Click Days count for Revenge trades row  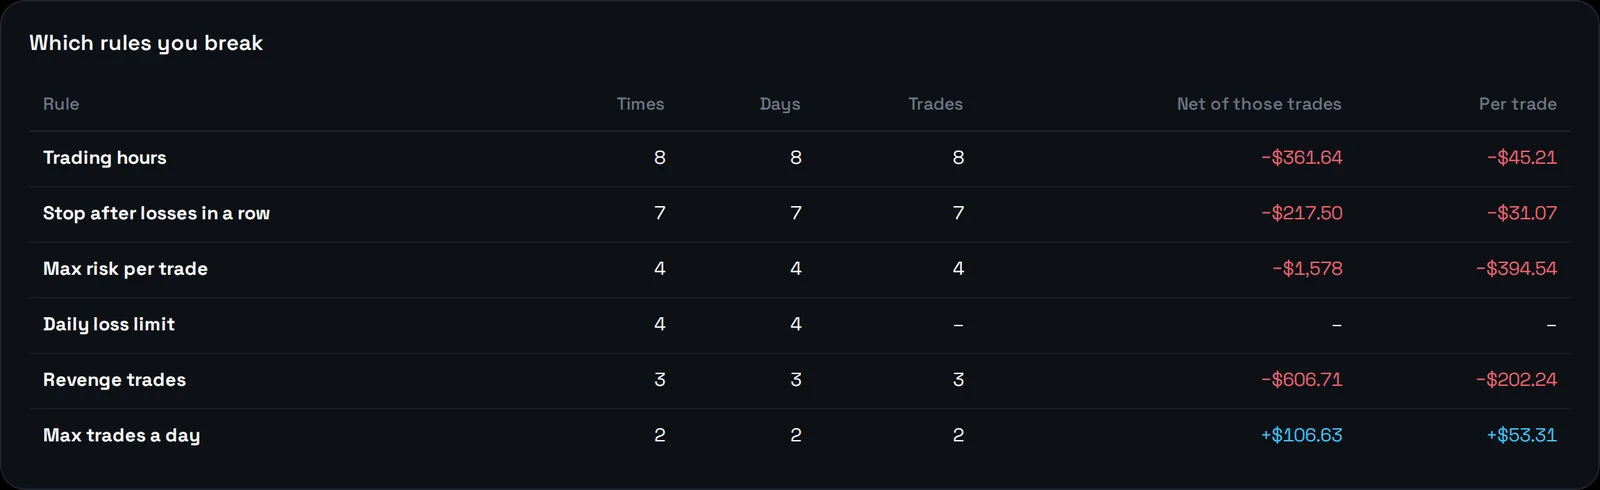point(795,380)
